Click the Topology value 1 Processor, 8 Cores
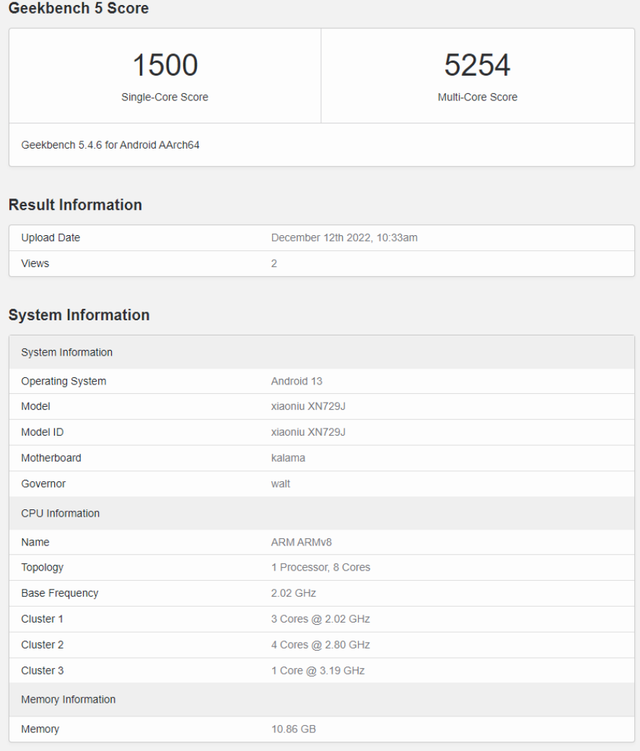The height and width of the screenshot is (751, 640). point(320,568)
